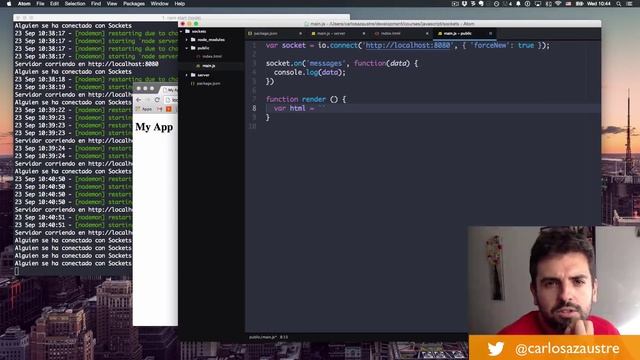Open Apps bookmark in Chrome window
The width and height of the screenshot is (640, 360).
point(144,109)
